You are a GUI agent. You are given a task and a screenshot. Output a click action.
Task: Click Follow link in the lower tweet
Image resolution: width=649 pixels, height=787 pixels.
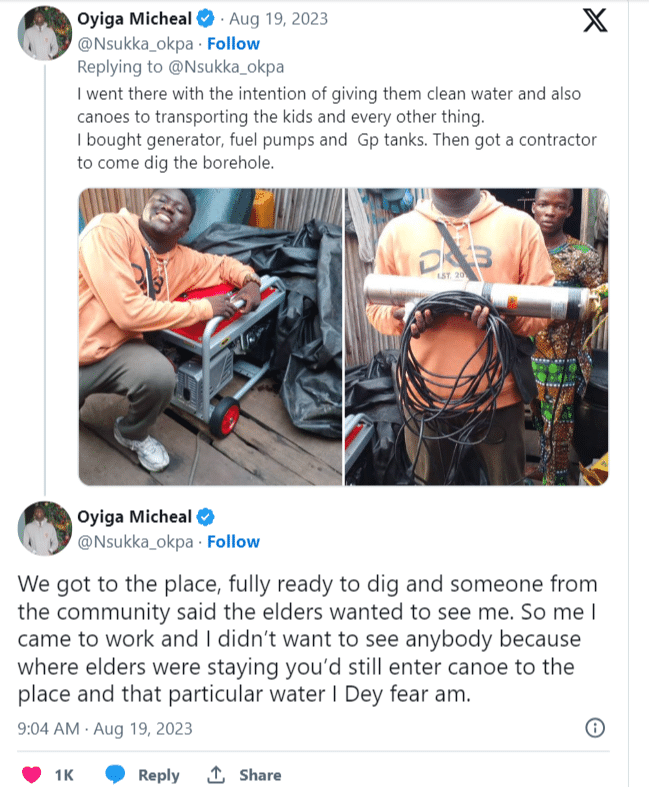pyautogui.click(x=233, y=542)
